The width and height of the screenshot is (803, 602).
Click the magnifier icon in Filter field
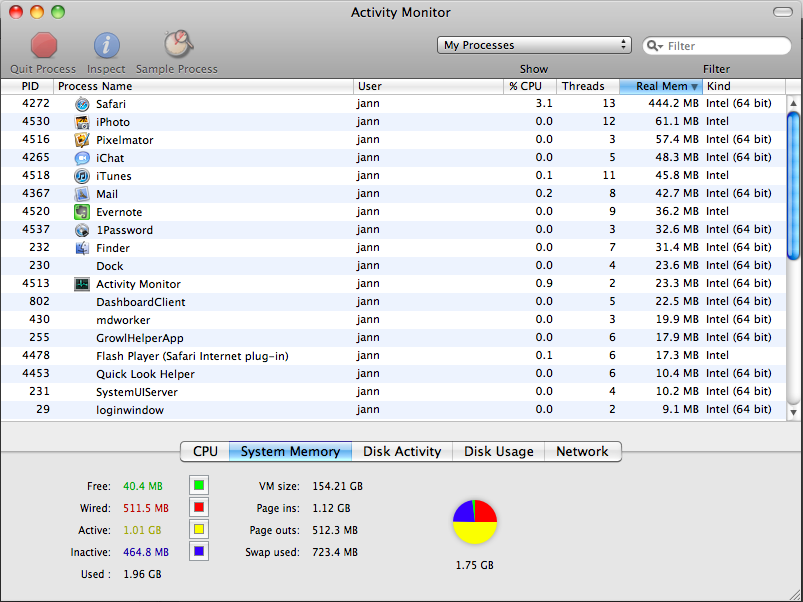coord(654,46)
